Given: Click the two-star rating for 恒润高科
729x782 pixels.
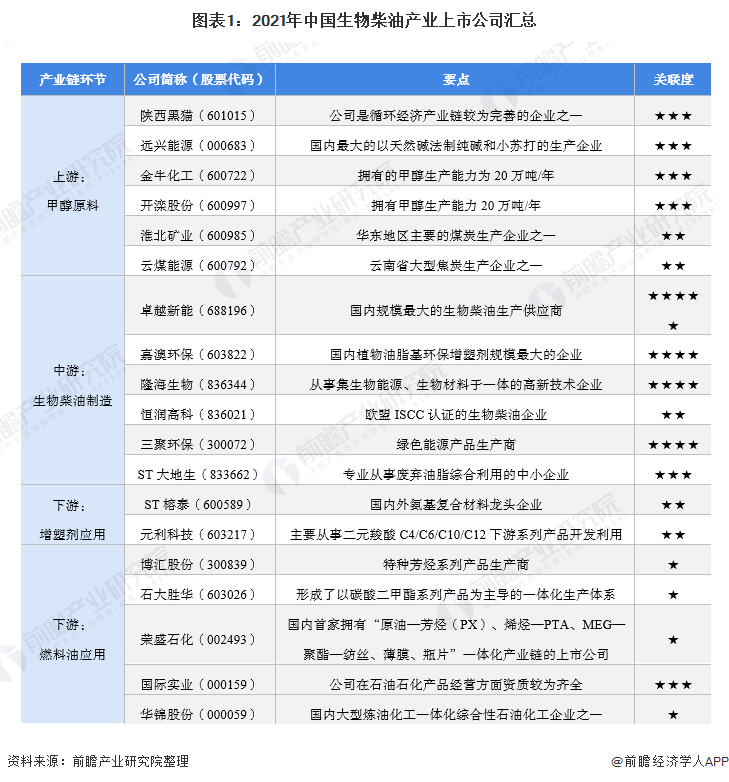Looking at the screenshot, I should point(673,414).
